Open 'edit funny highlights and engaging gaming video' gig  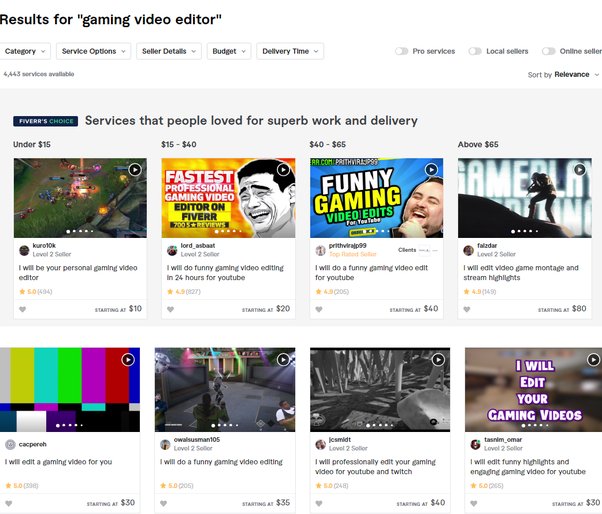click(528, 467)
